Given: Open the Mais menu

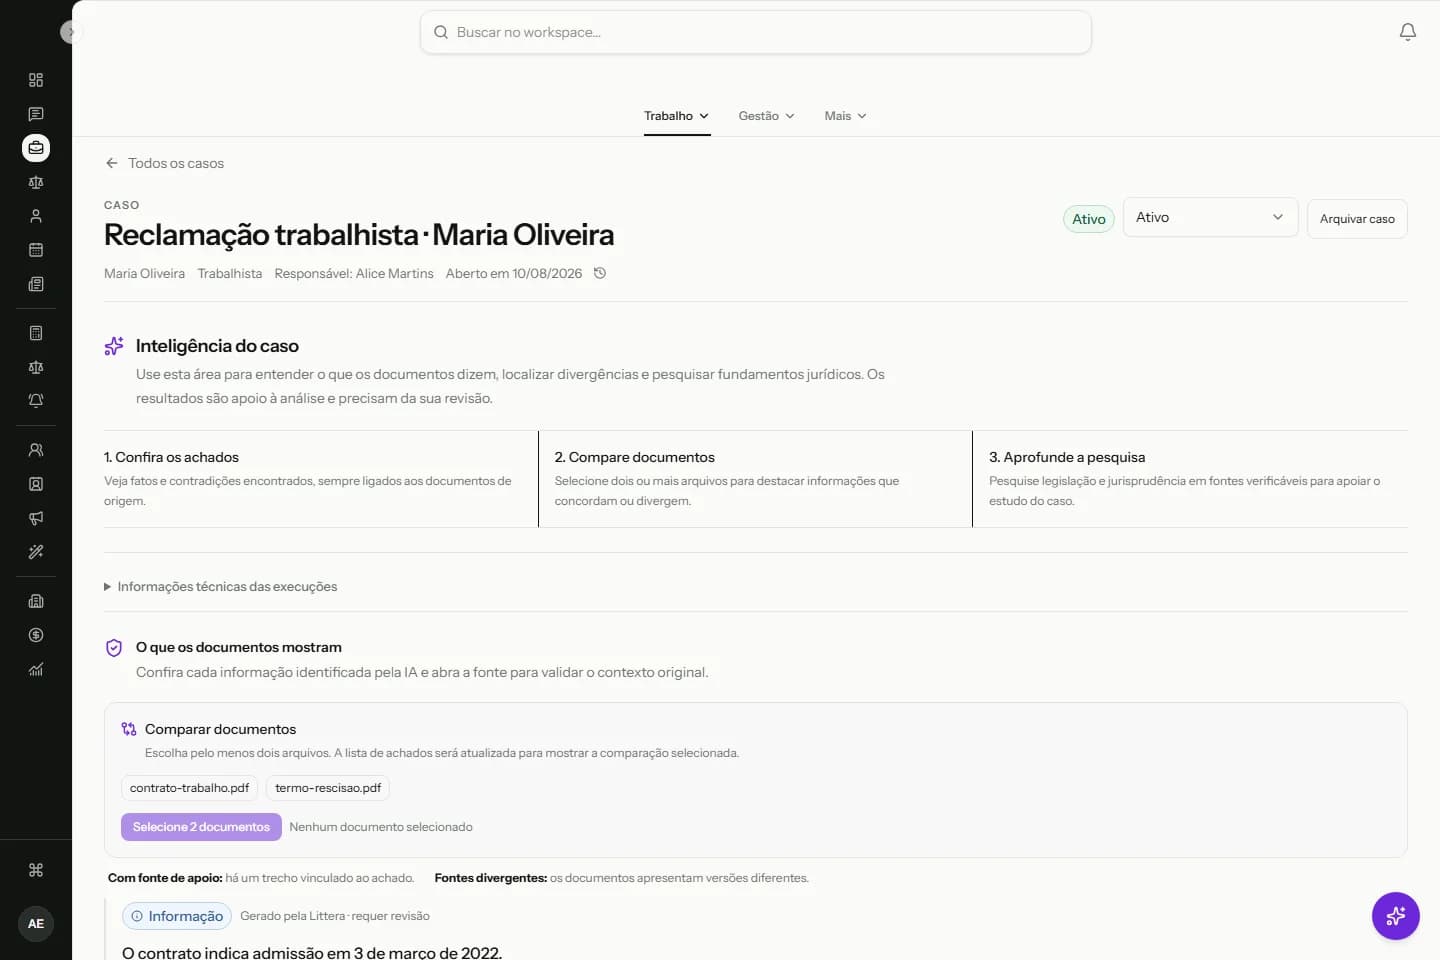Looking at the screenshot, I should click(846, 116).
